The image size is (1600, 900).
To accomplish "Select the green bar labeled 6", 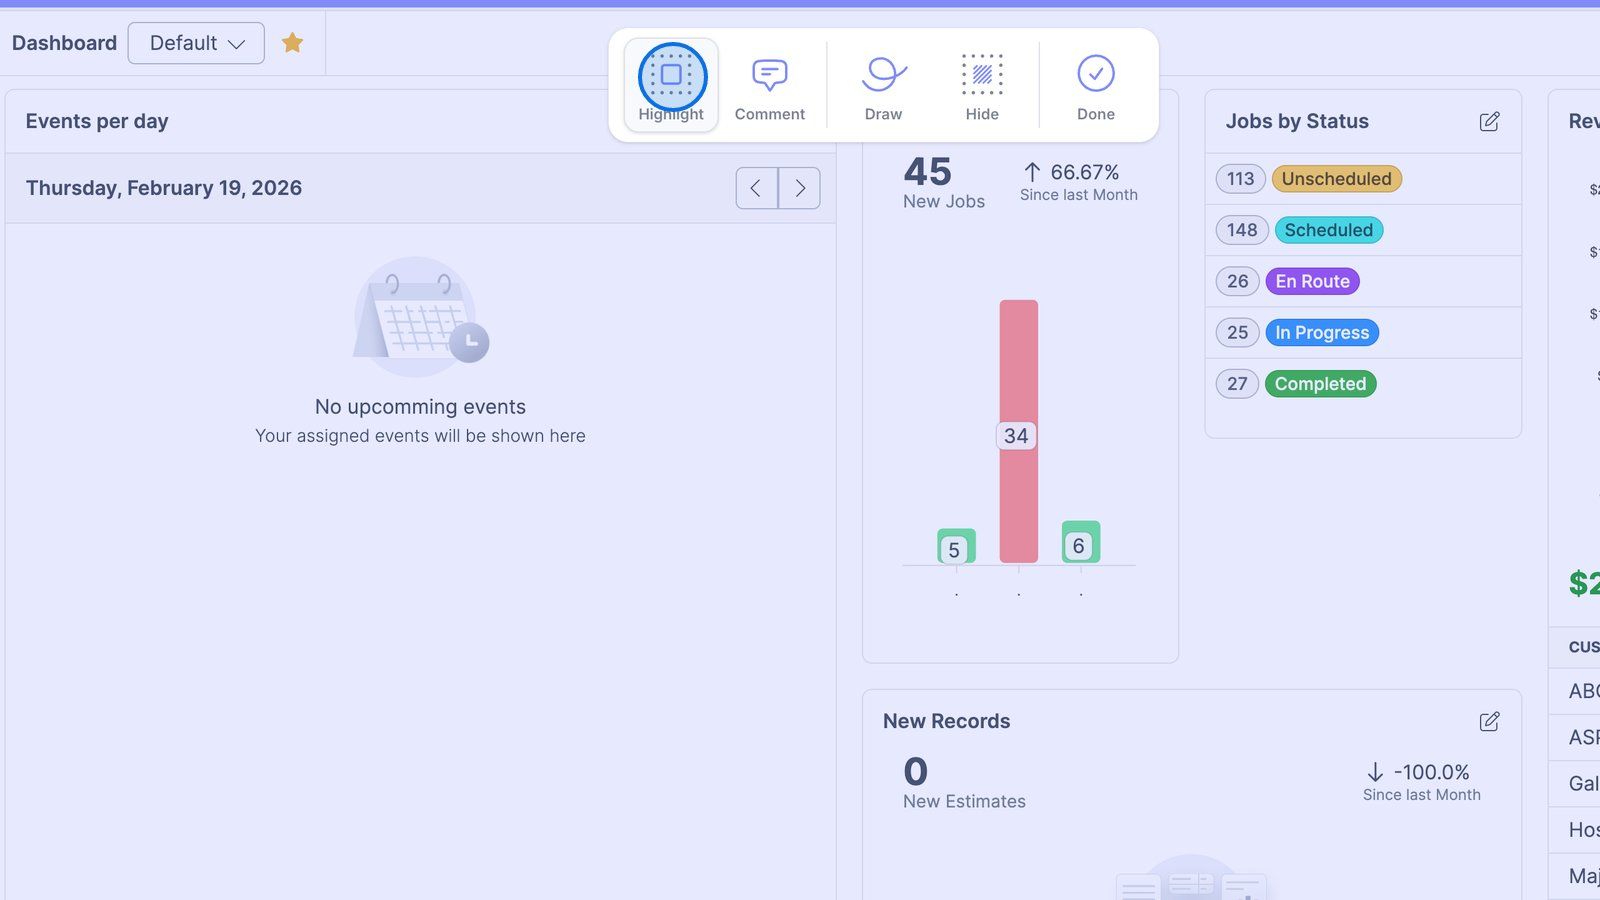I will point(1080,542).
